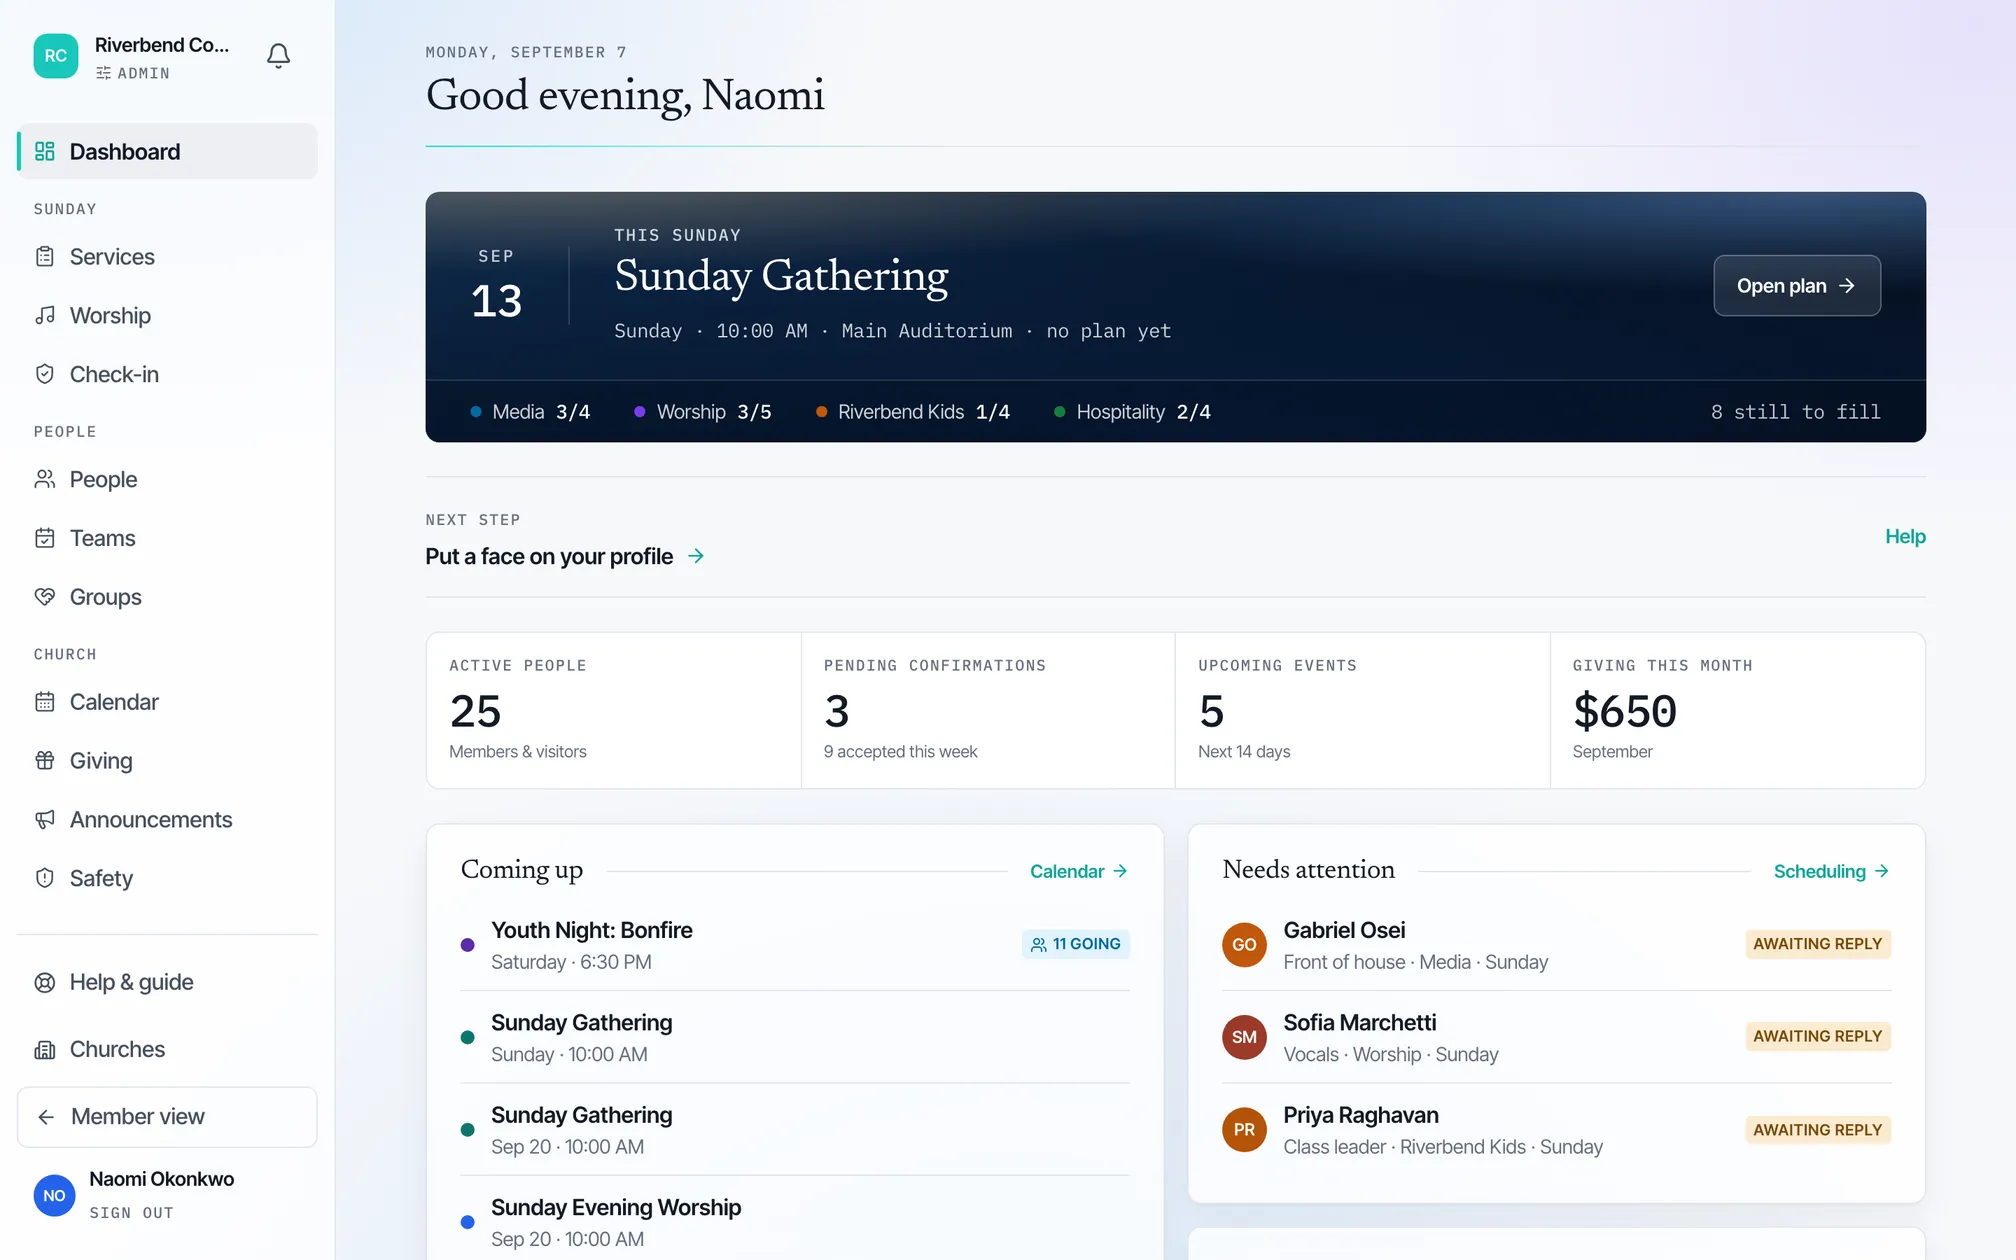
Task: Click the Help link
Action: (x=1905, y=537)
